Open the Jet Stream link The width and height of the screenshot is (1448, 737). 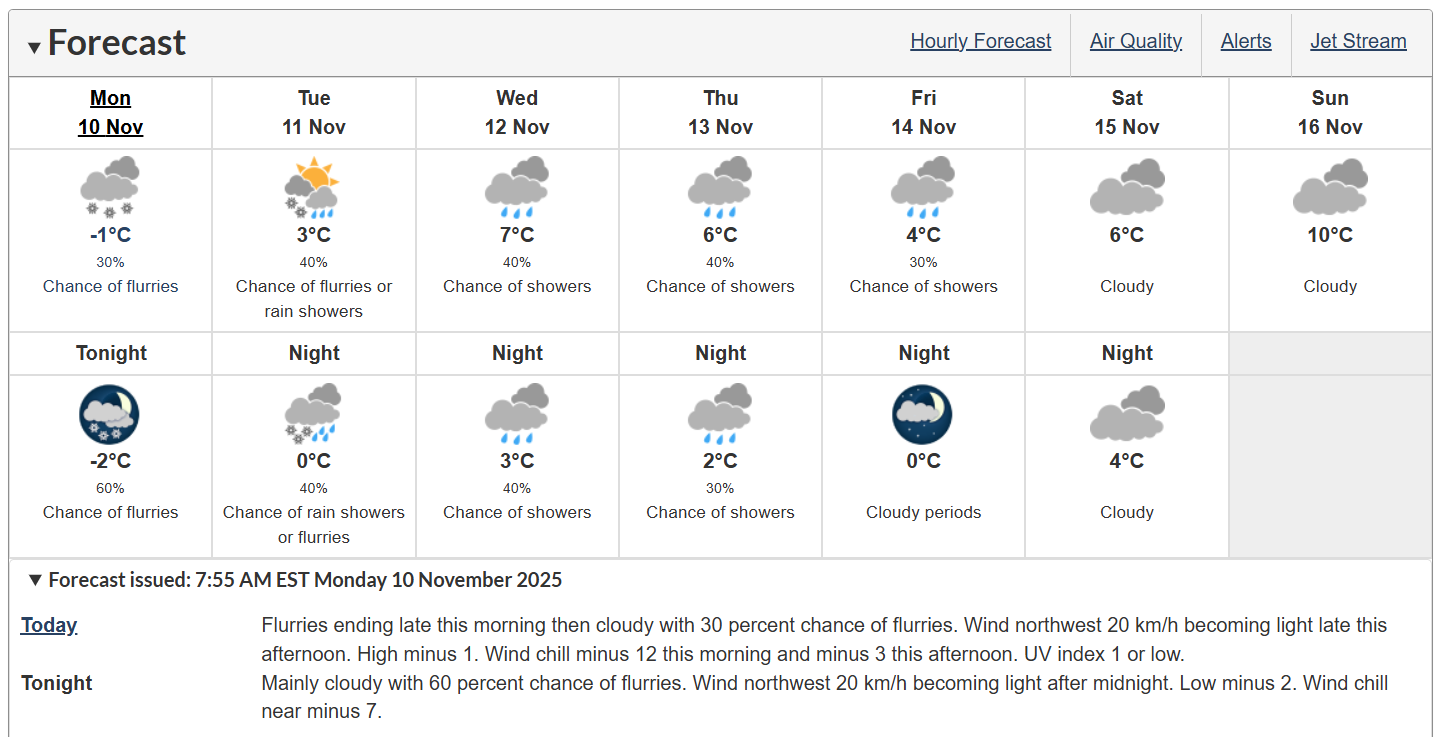1358,41
